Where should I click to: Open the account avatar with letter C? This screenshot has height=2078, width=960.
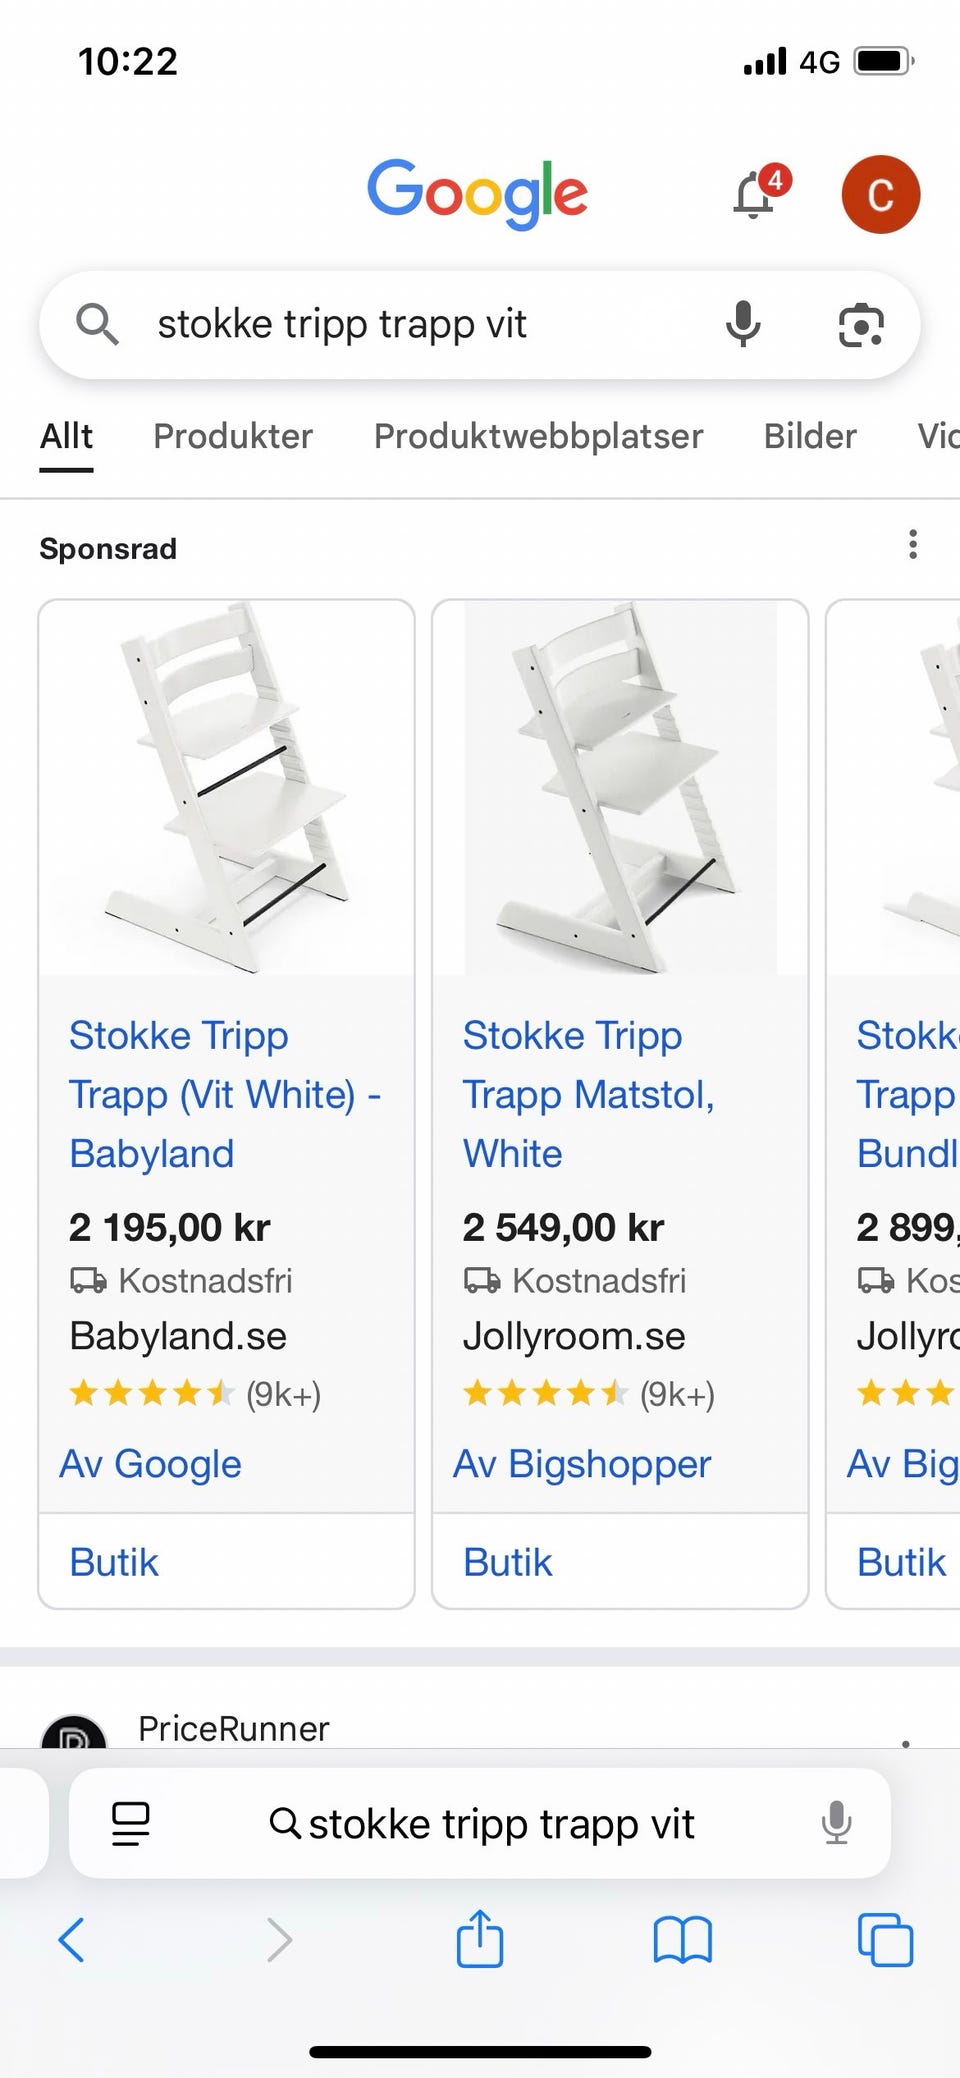tap(880, 194)
